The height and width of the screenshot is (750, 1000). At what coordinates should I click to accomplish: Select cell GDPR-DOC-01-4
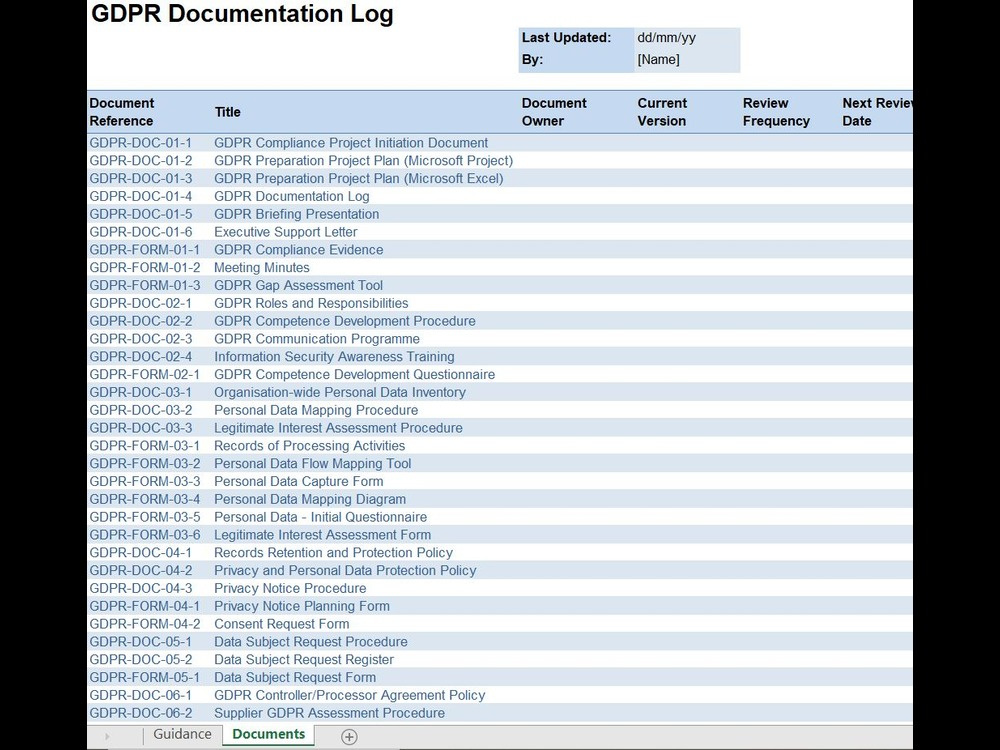140,196
